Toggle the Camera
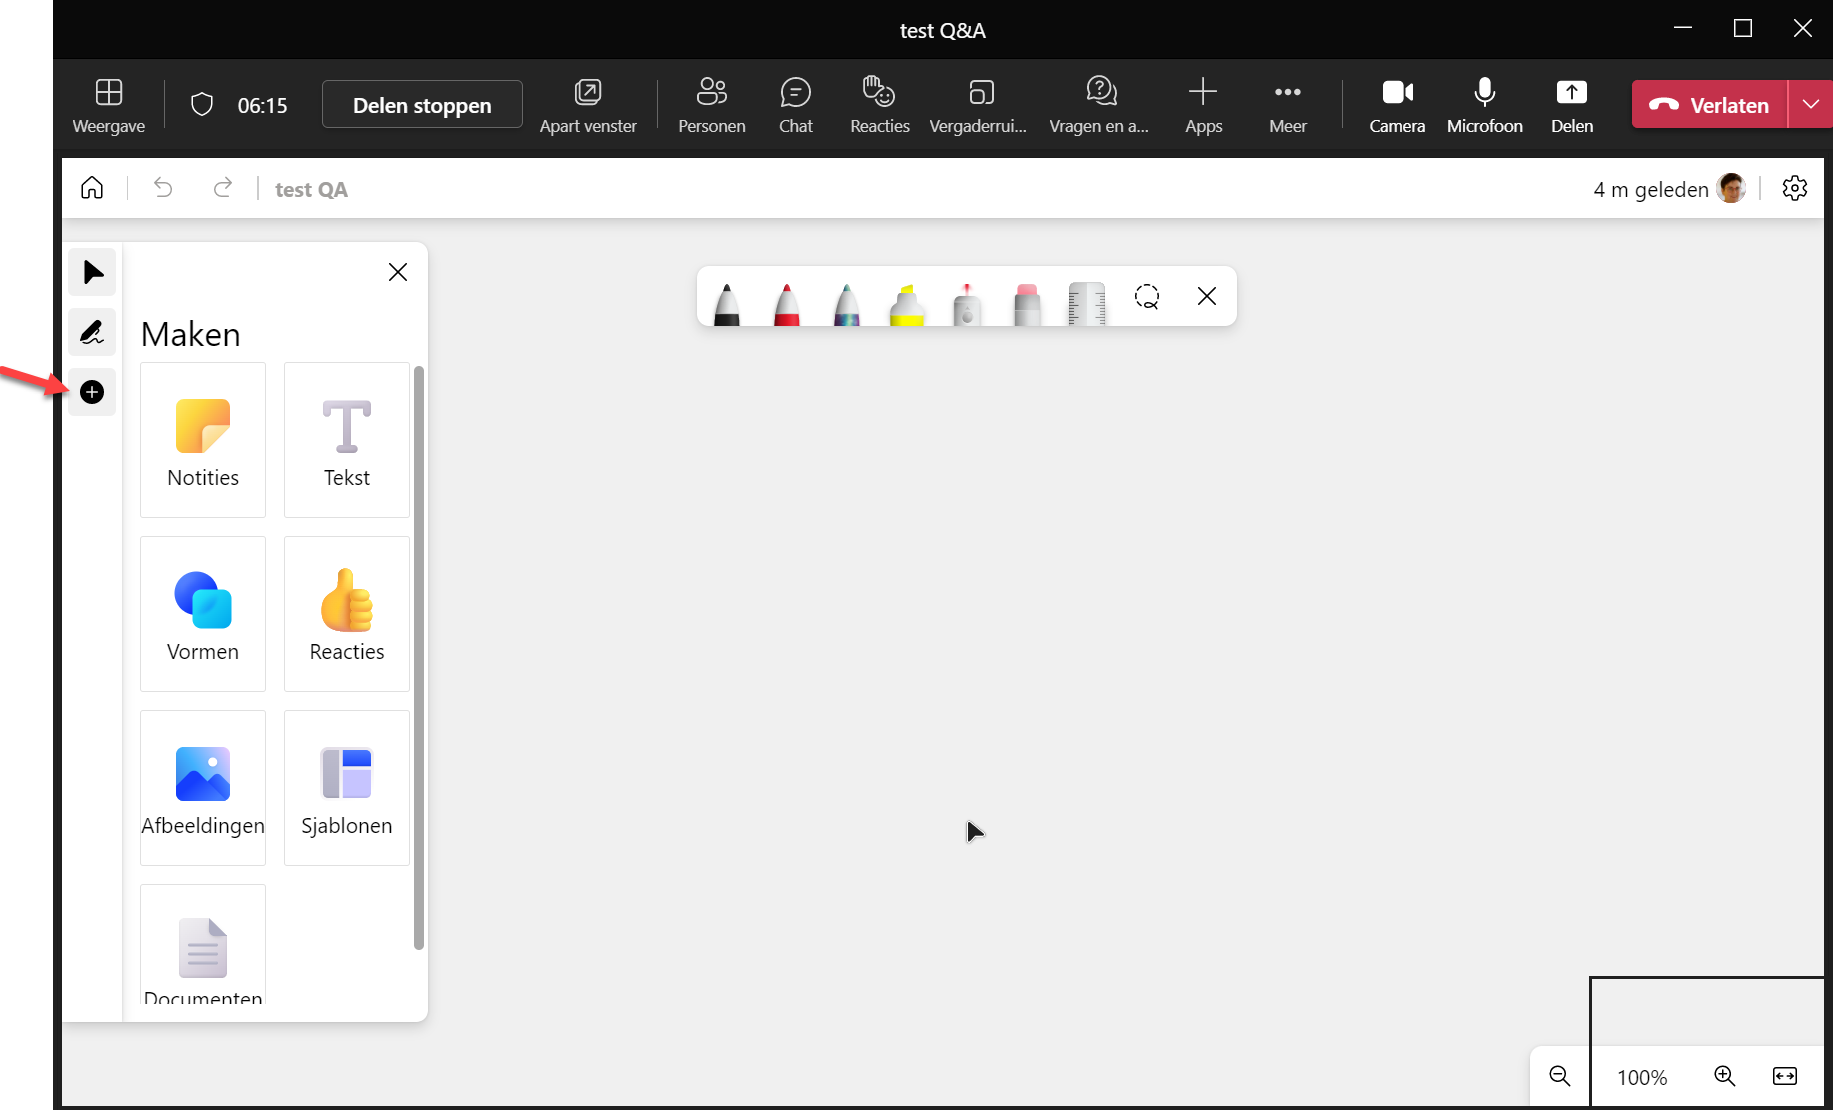1833x1110 pixels. [1397, 105]
